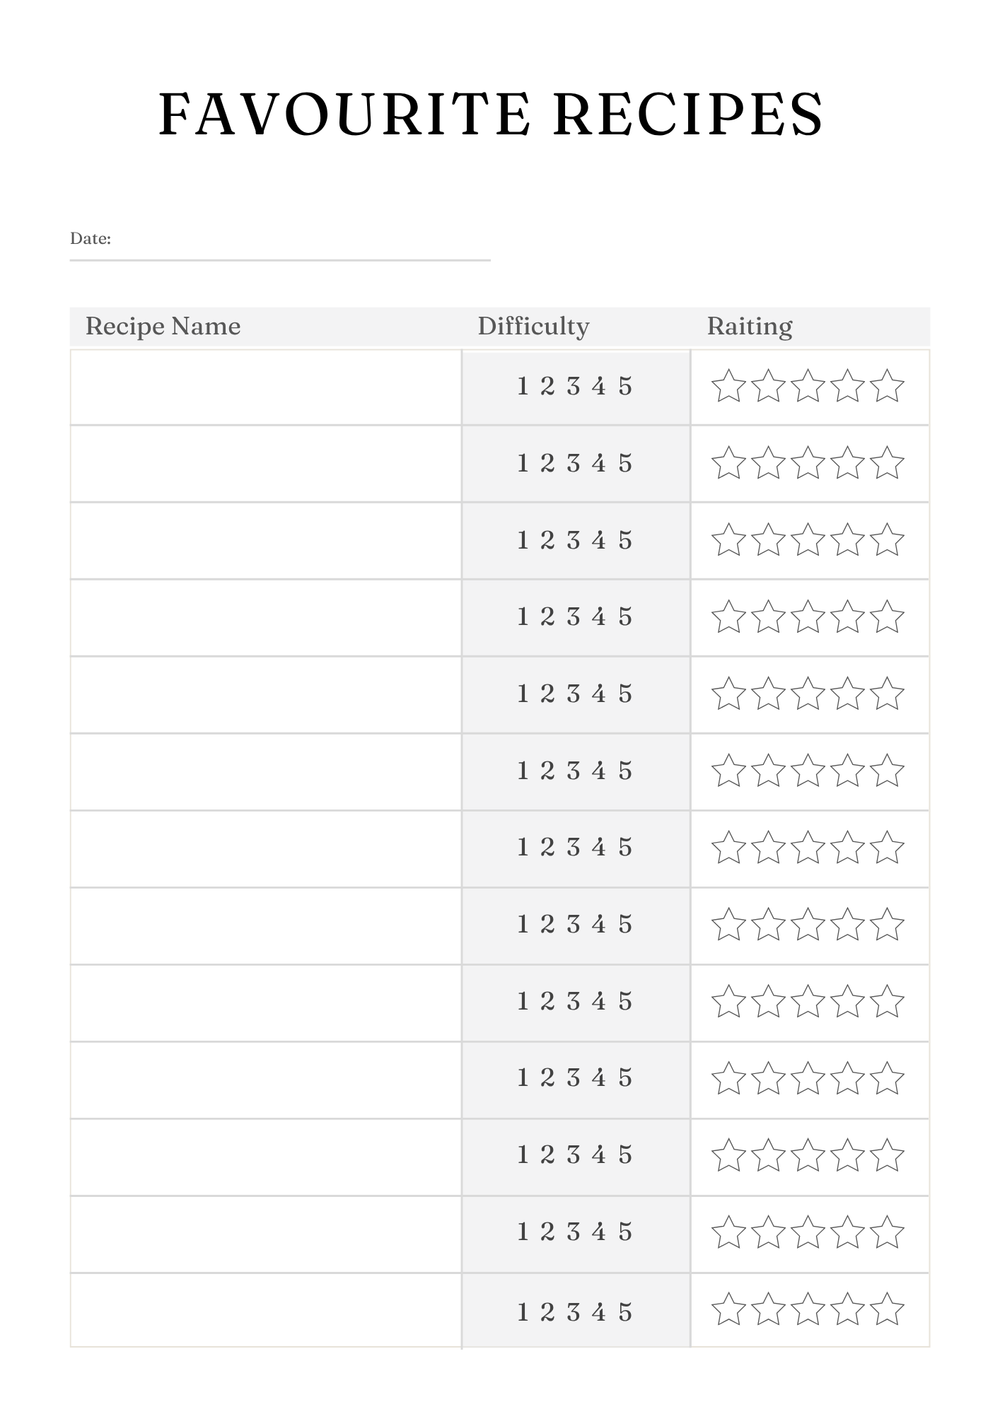This screenshot has height=1414, width=1000.
Task: Choose difficulty 4 in the last row
Action: click(x=599, y=1312)
